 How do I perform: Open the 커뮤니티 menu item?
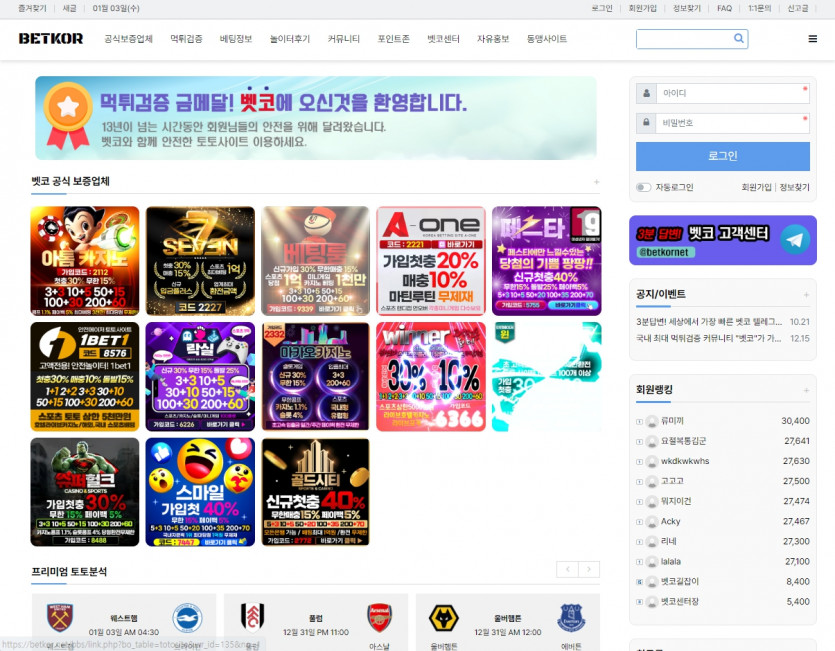(x=344, y=39)
